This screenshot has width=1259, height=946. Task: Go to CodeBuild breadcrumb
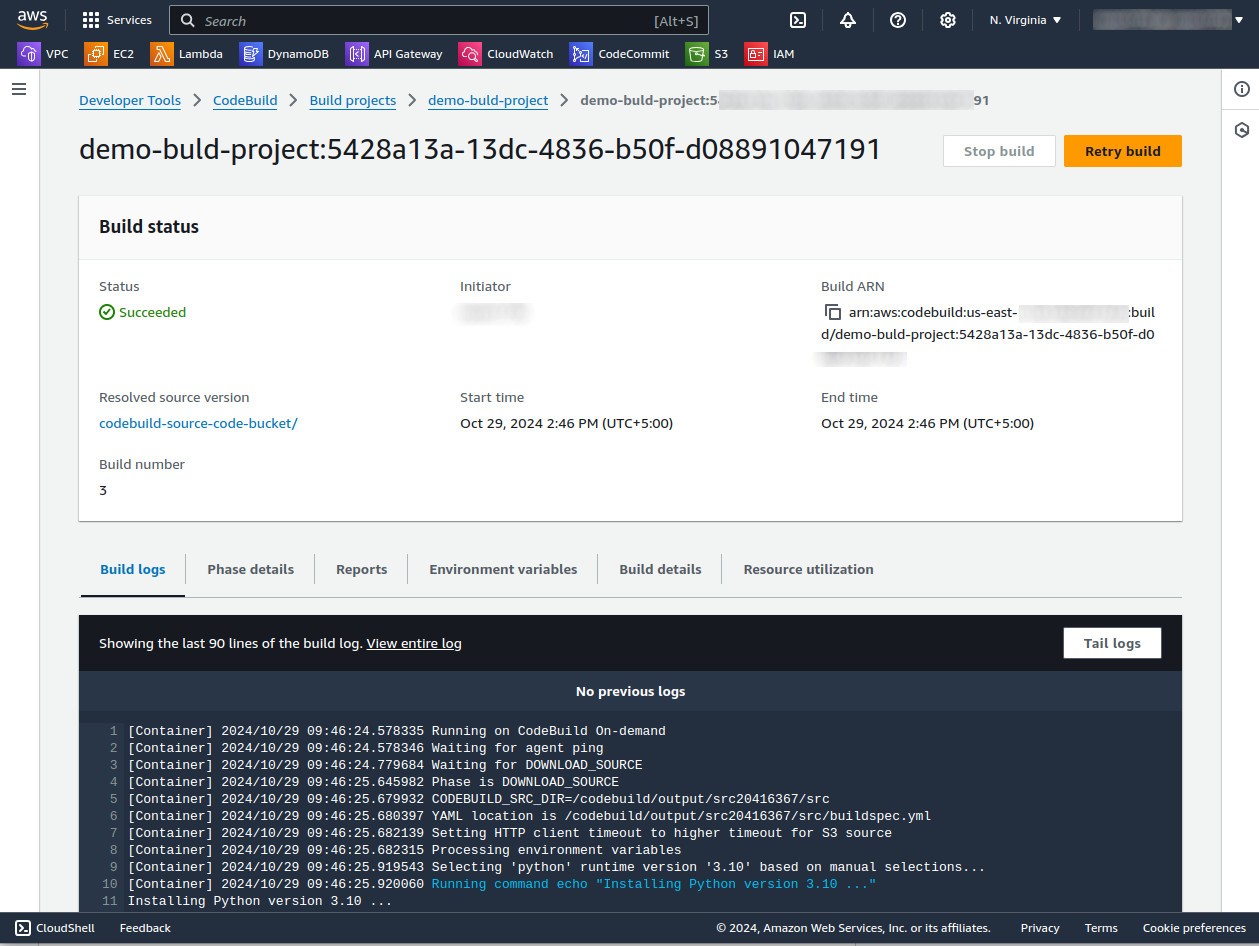(246, 101)
